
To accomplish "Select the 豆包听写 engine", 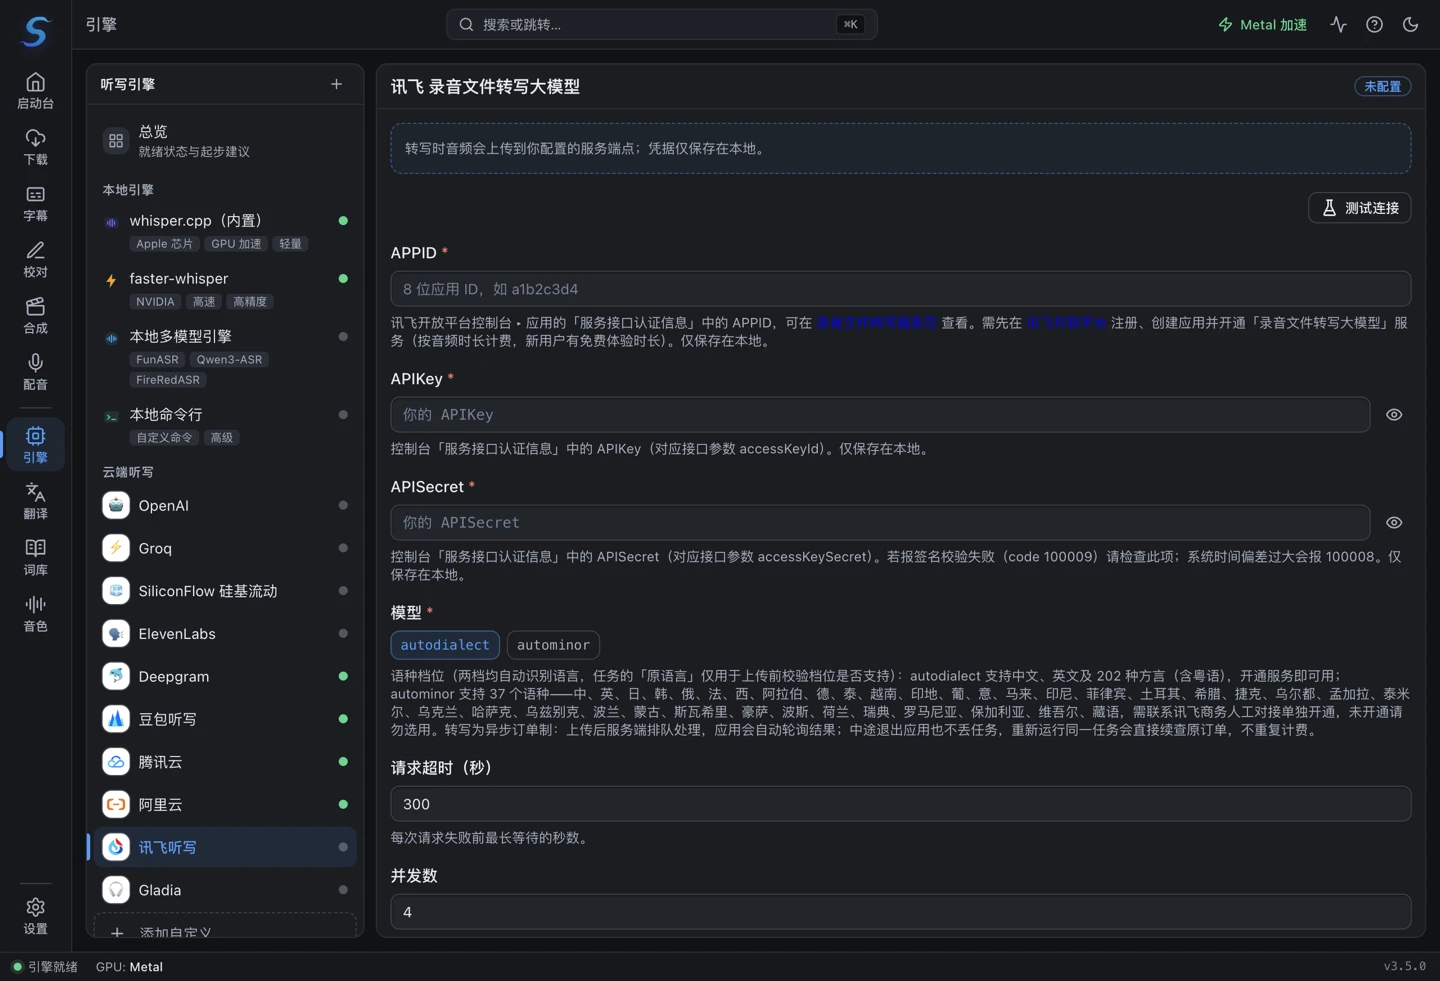I will [x=225, y=719].
